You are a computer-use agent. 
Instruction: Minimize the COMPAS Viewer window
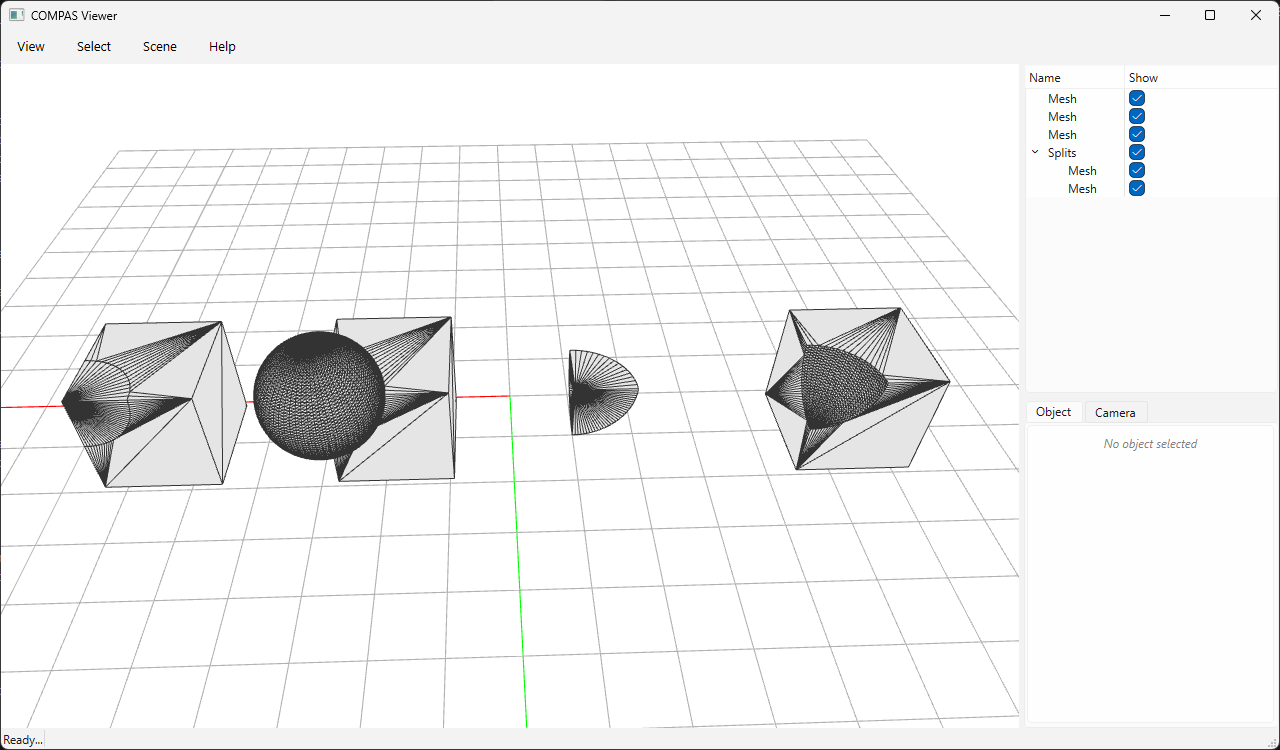[1165, 15]
